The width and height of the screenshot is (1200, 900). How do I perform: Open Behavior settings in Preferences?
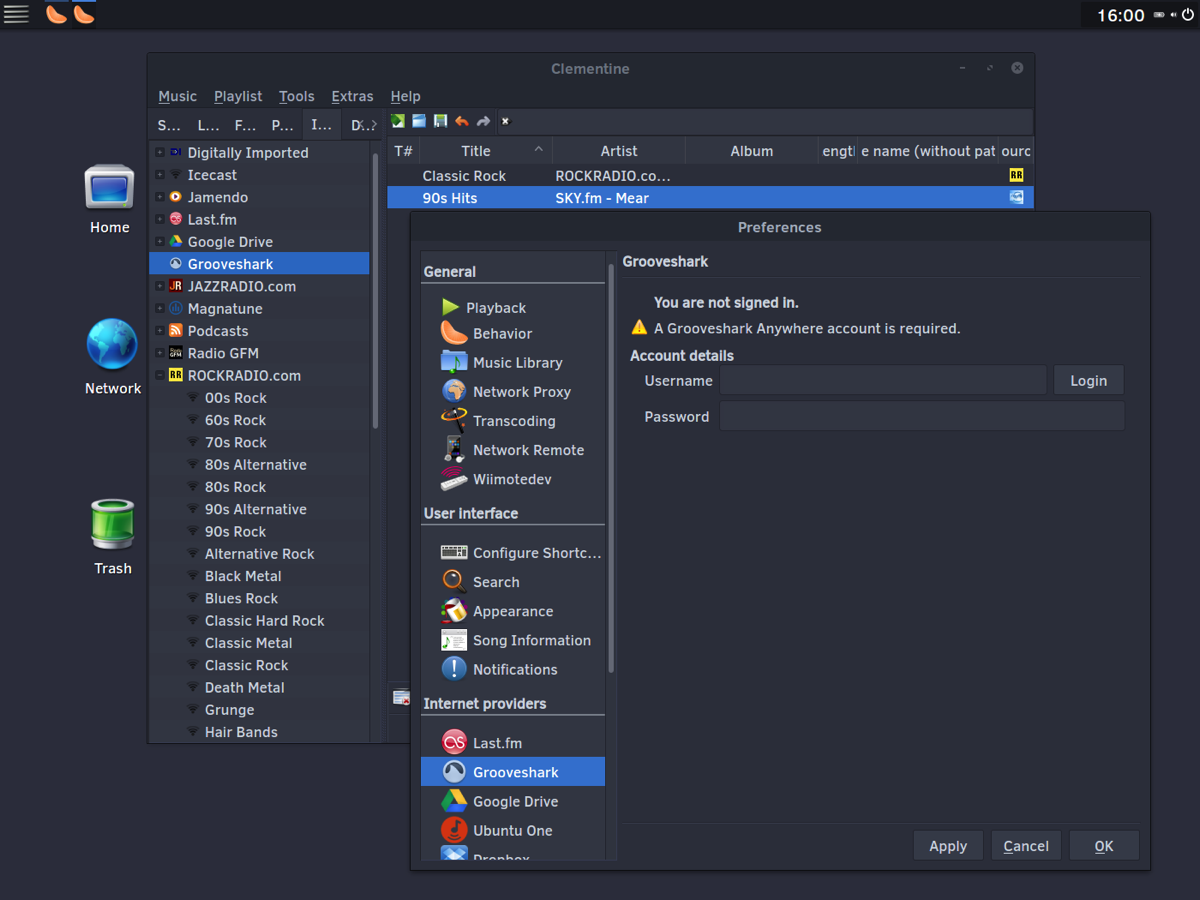(486, 333)
